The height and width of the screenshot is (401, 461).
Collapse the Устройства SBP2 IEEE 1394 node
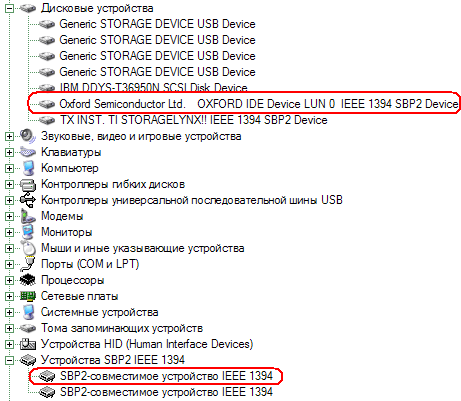(9, 360)
